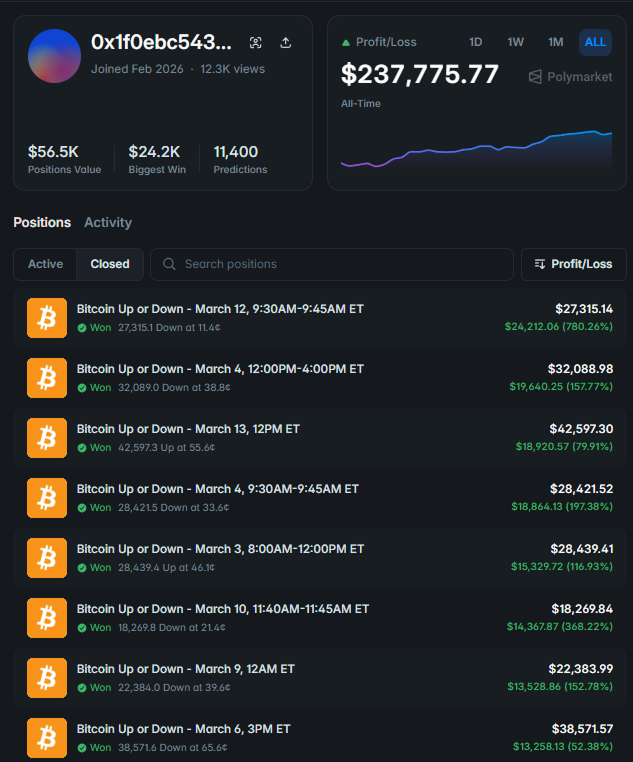633x762 pixels.
Task: Open Bitcoin Up or Down March 9, 12AM ET
Action: point(186,669)
